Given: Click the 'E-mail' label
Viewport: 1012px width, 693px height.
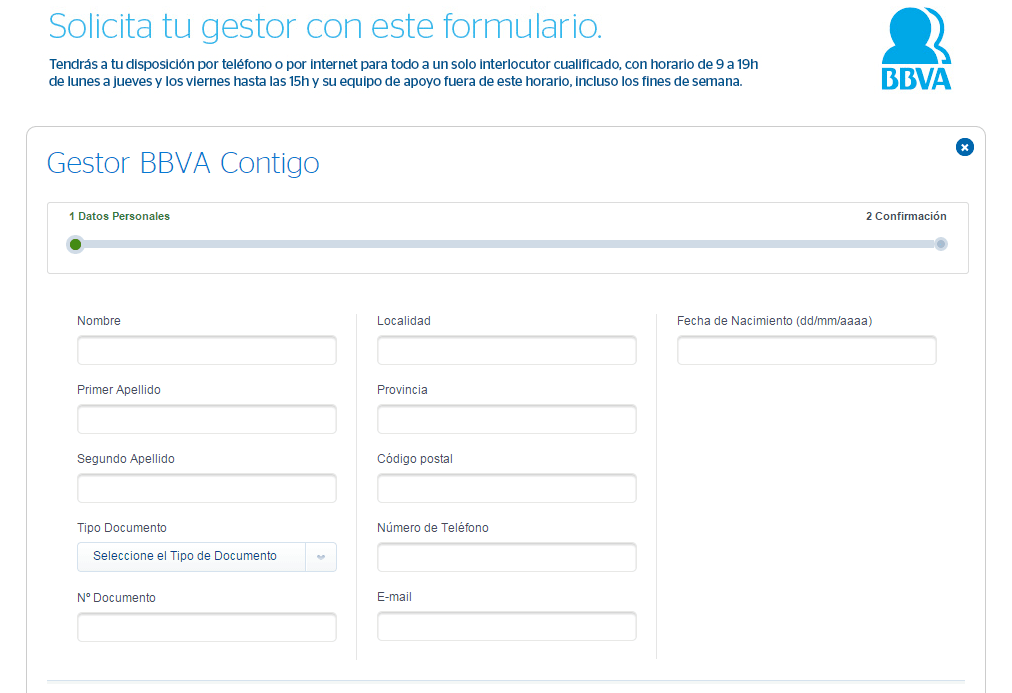Looking at the screenshot, I should [x=394, y=597].
